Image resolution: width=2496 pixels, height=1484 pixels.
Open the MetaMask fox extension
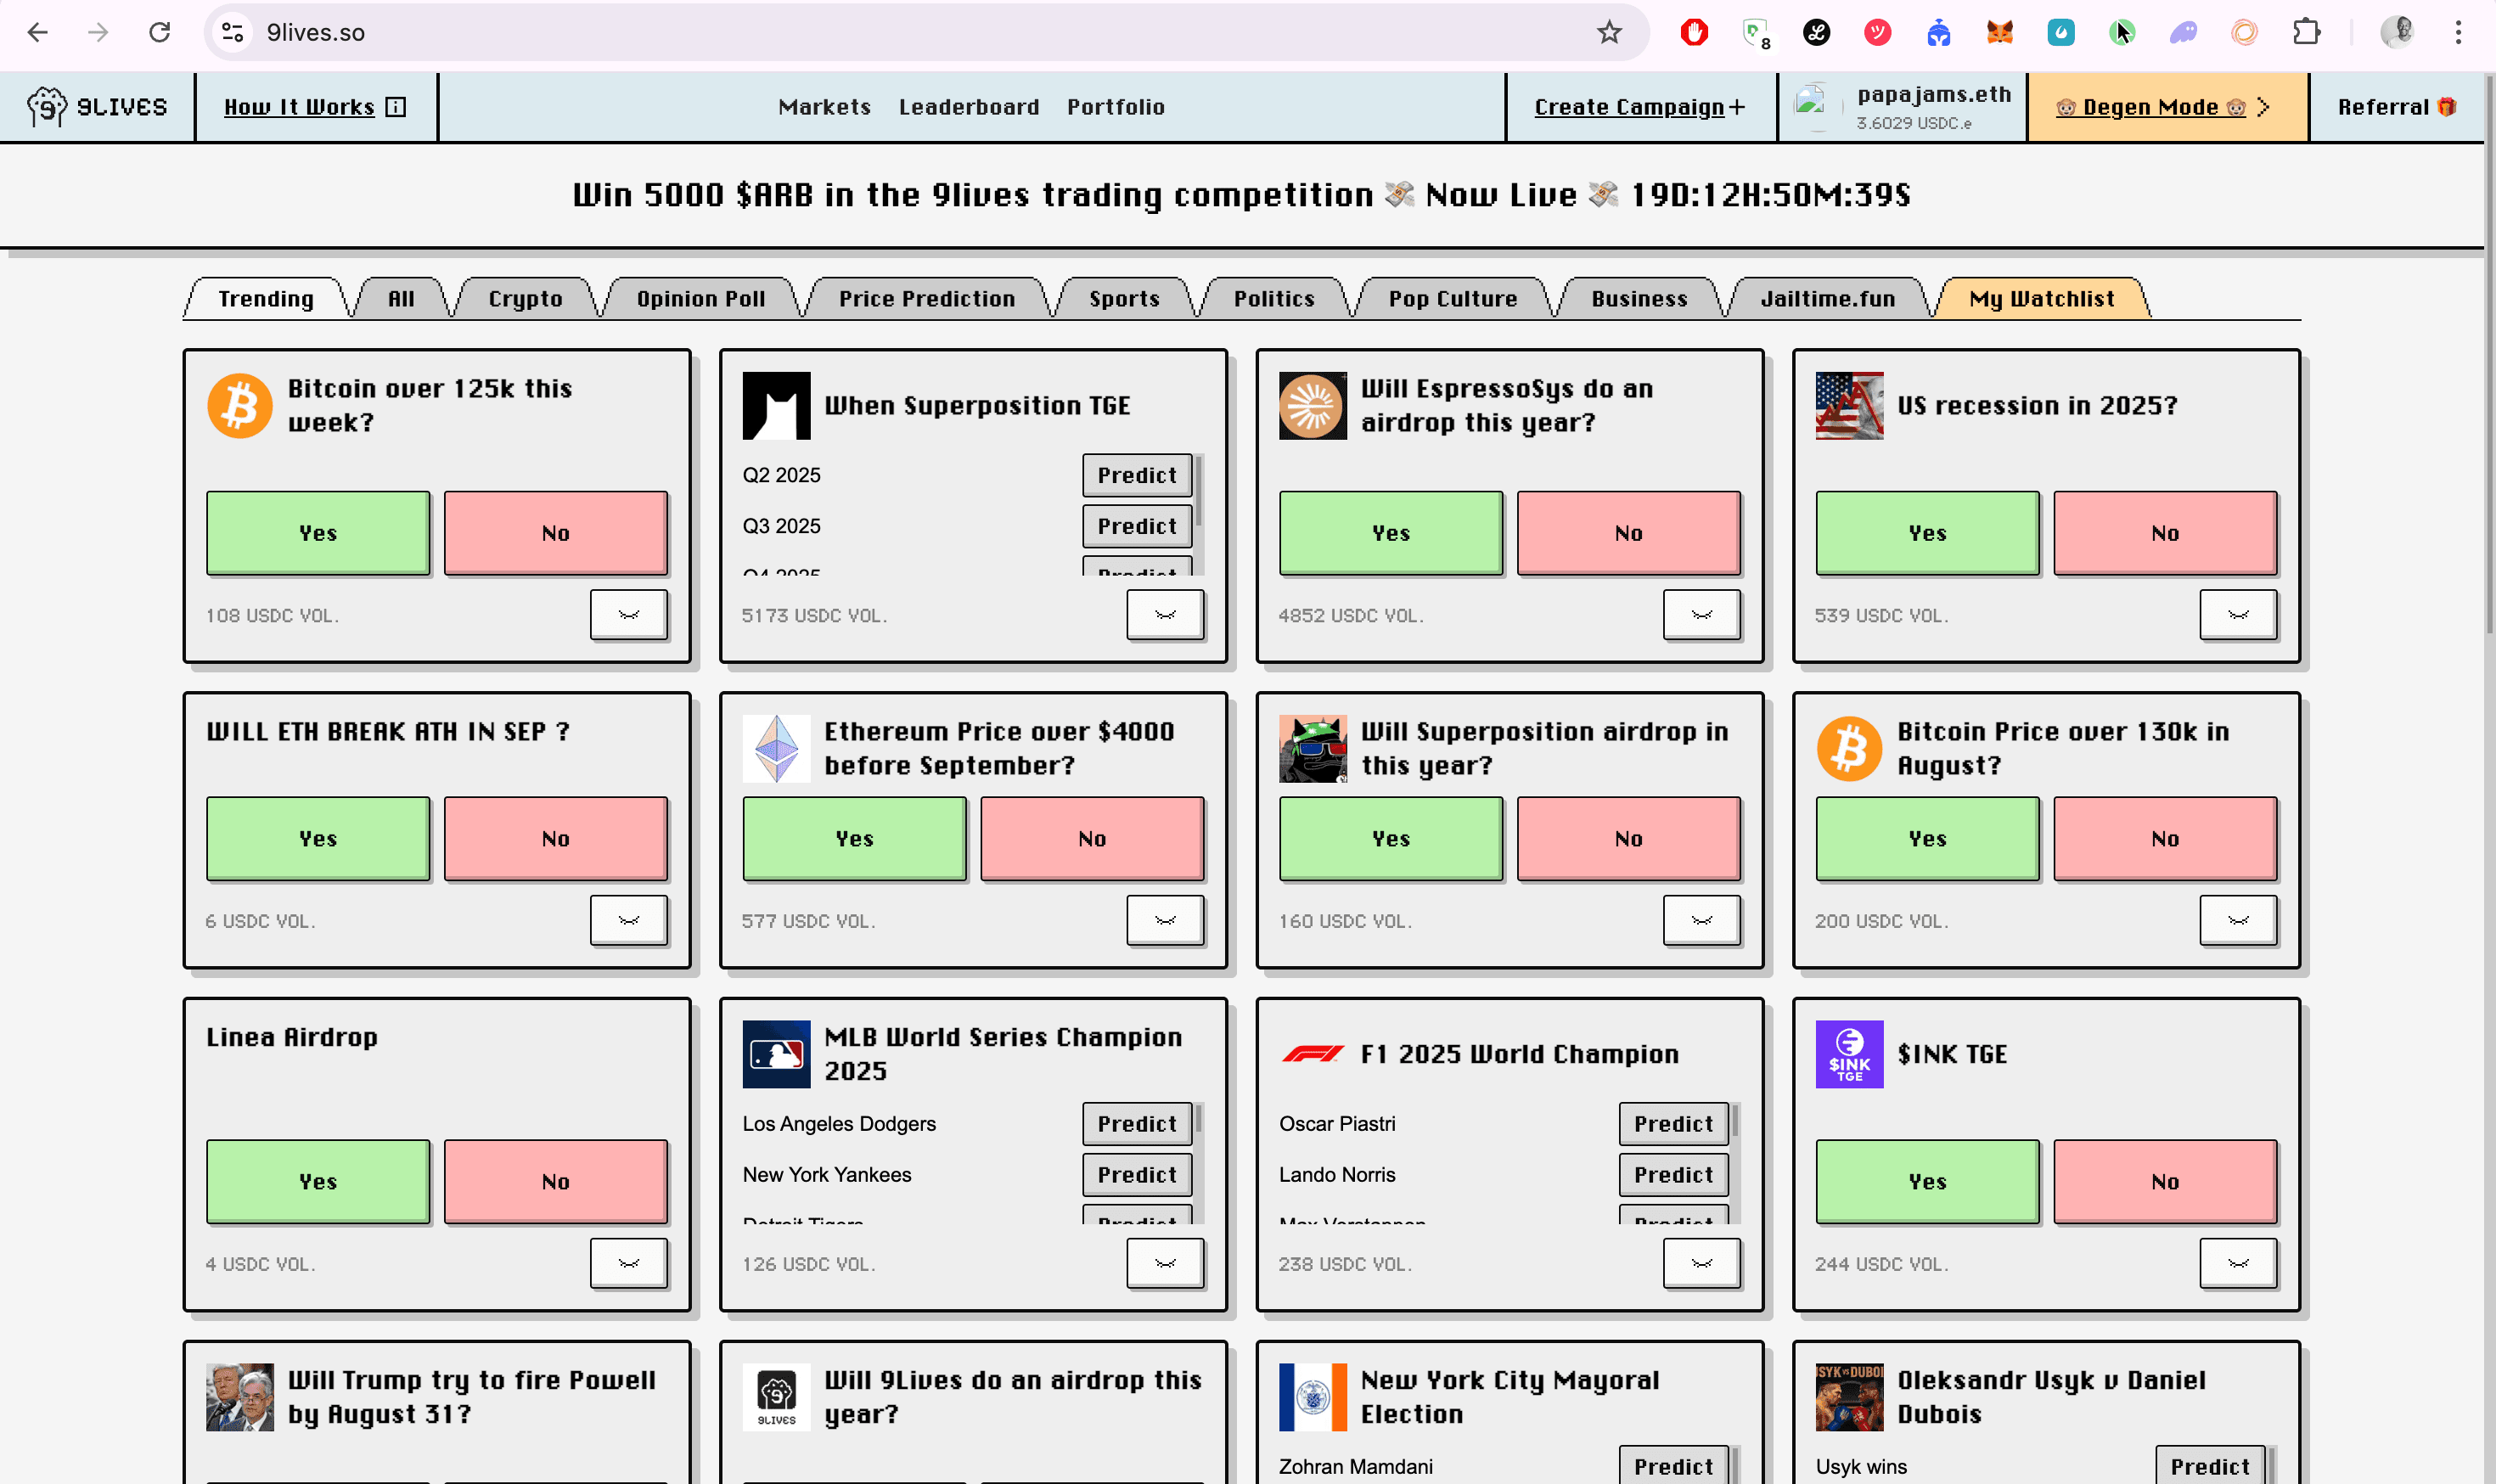click(x=1999, y=32)
